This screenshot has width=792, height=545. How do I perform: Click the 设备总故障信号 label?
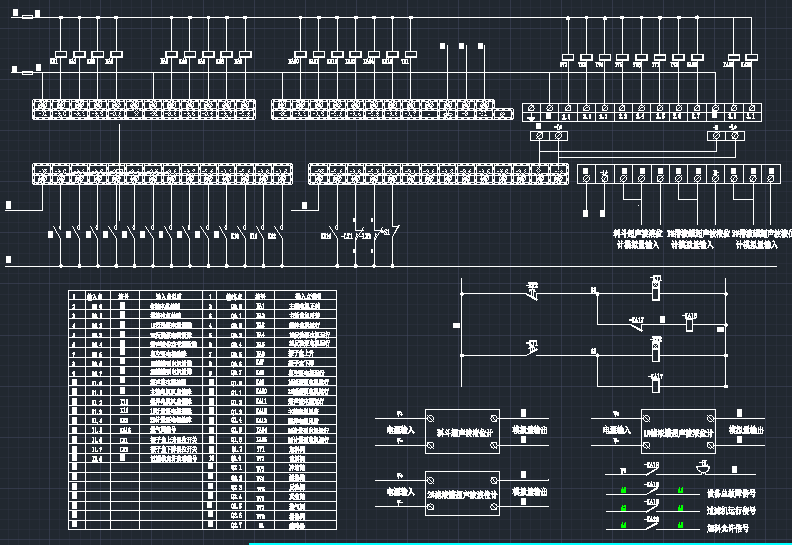click(x=731, y=493)
